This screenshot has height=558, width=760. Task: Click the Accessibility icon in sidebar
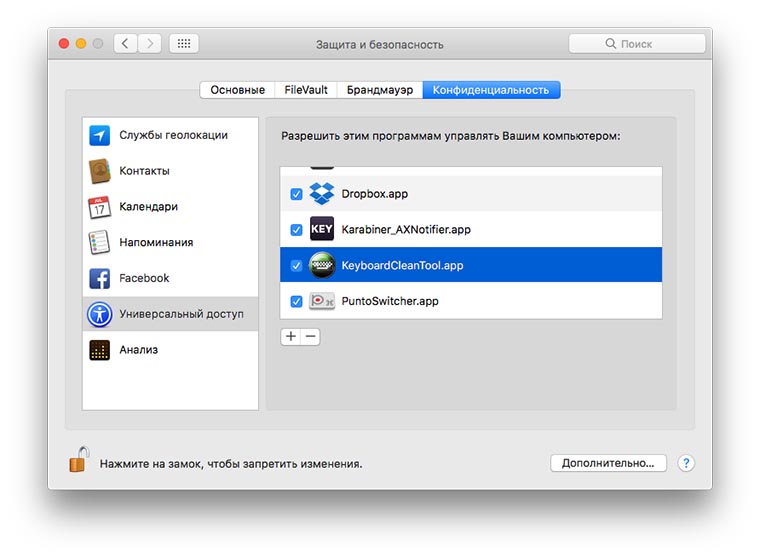point(99,314)
